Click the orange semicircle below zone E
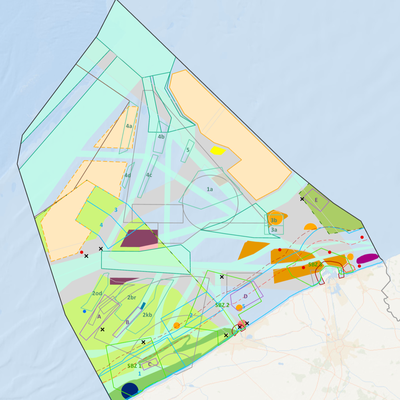This screenshot has height=400, width=400. [x=310, y=226]
